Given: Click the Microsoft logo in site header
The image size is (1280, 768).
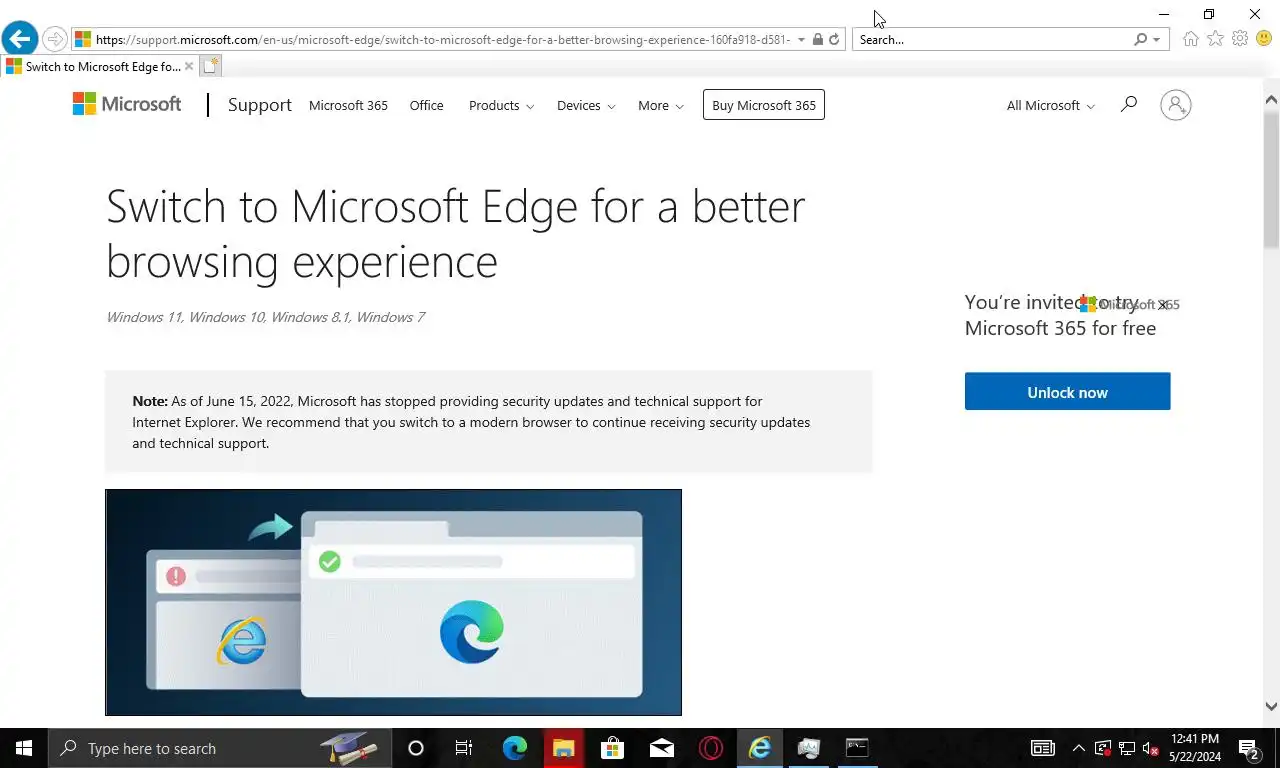Looking at the screenshot, I should [x=127, y=104].
